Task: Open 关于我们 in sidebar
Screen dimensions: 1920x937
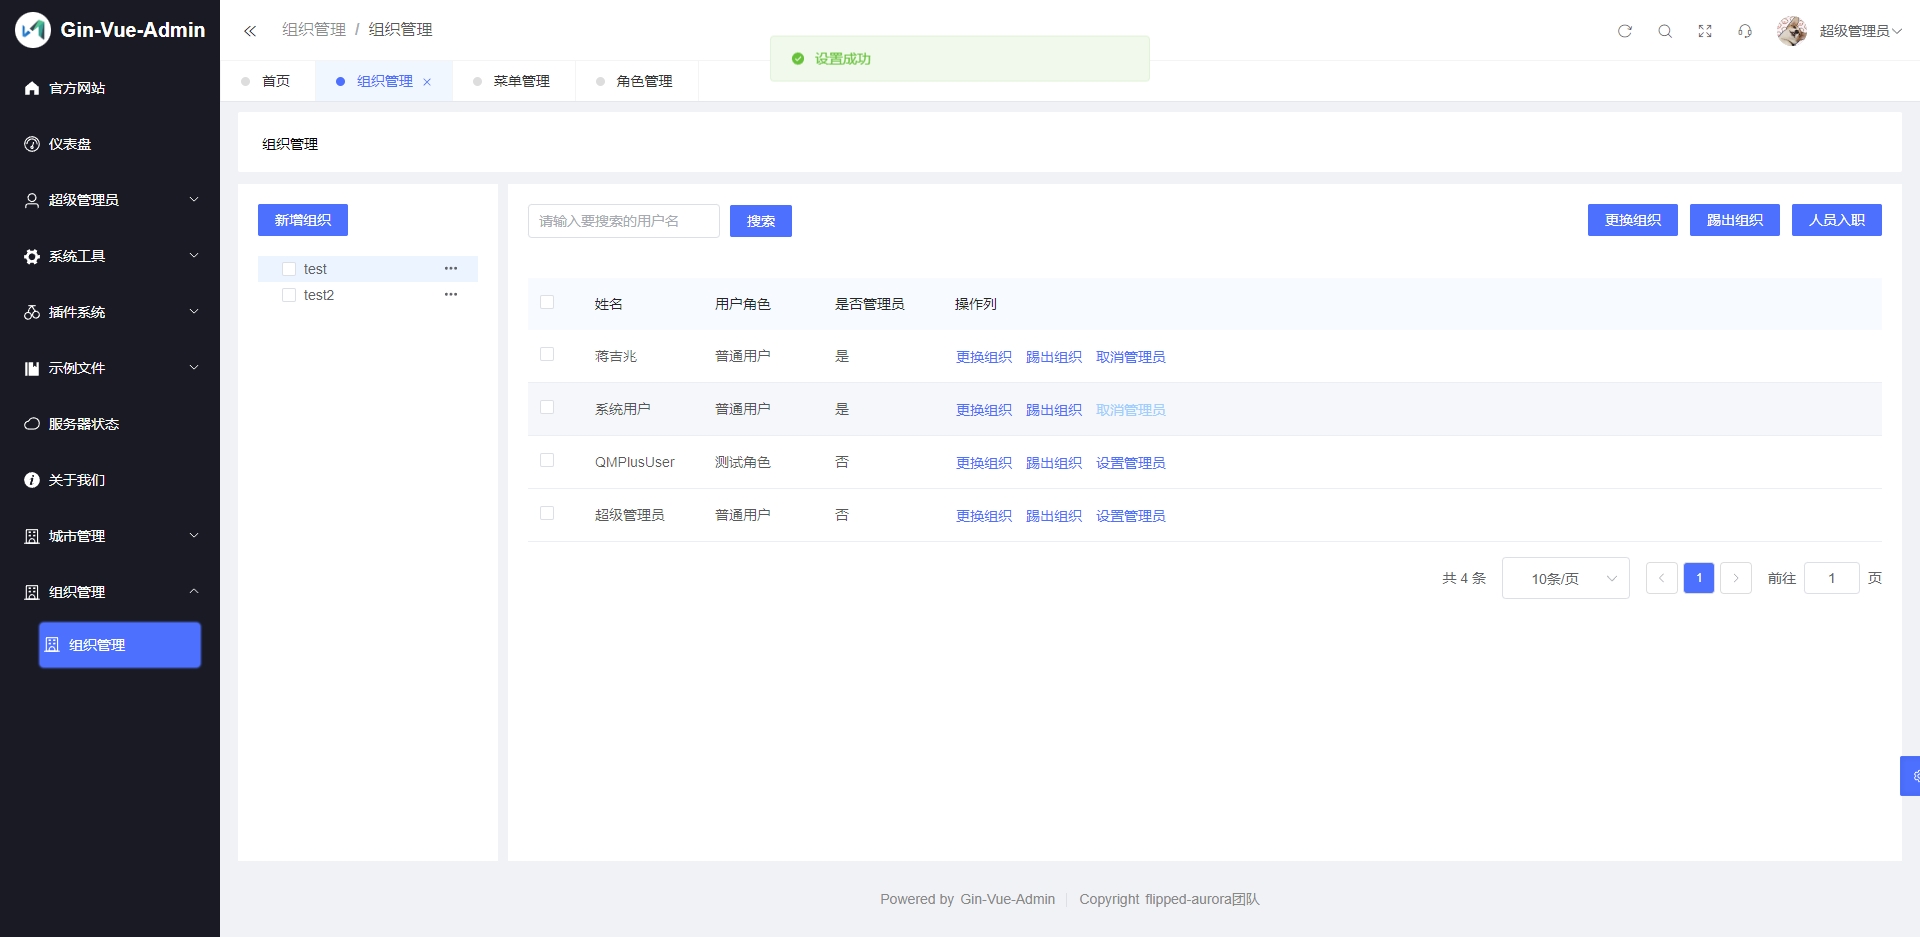Action: (110, 480)
